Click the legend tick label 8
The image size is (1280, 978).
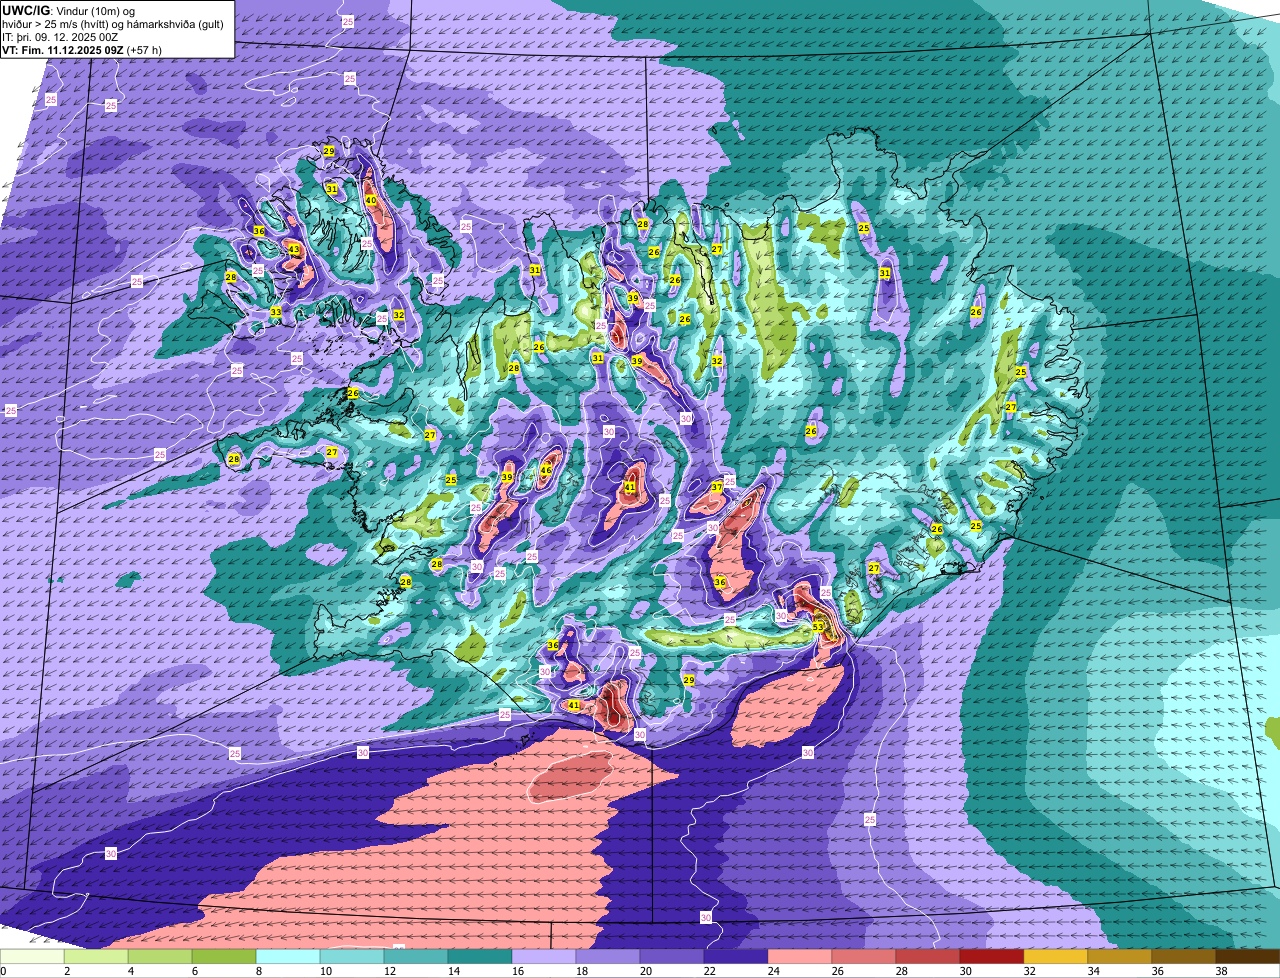259,971
